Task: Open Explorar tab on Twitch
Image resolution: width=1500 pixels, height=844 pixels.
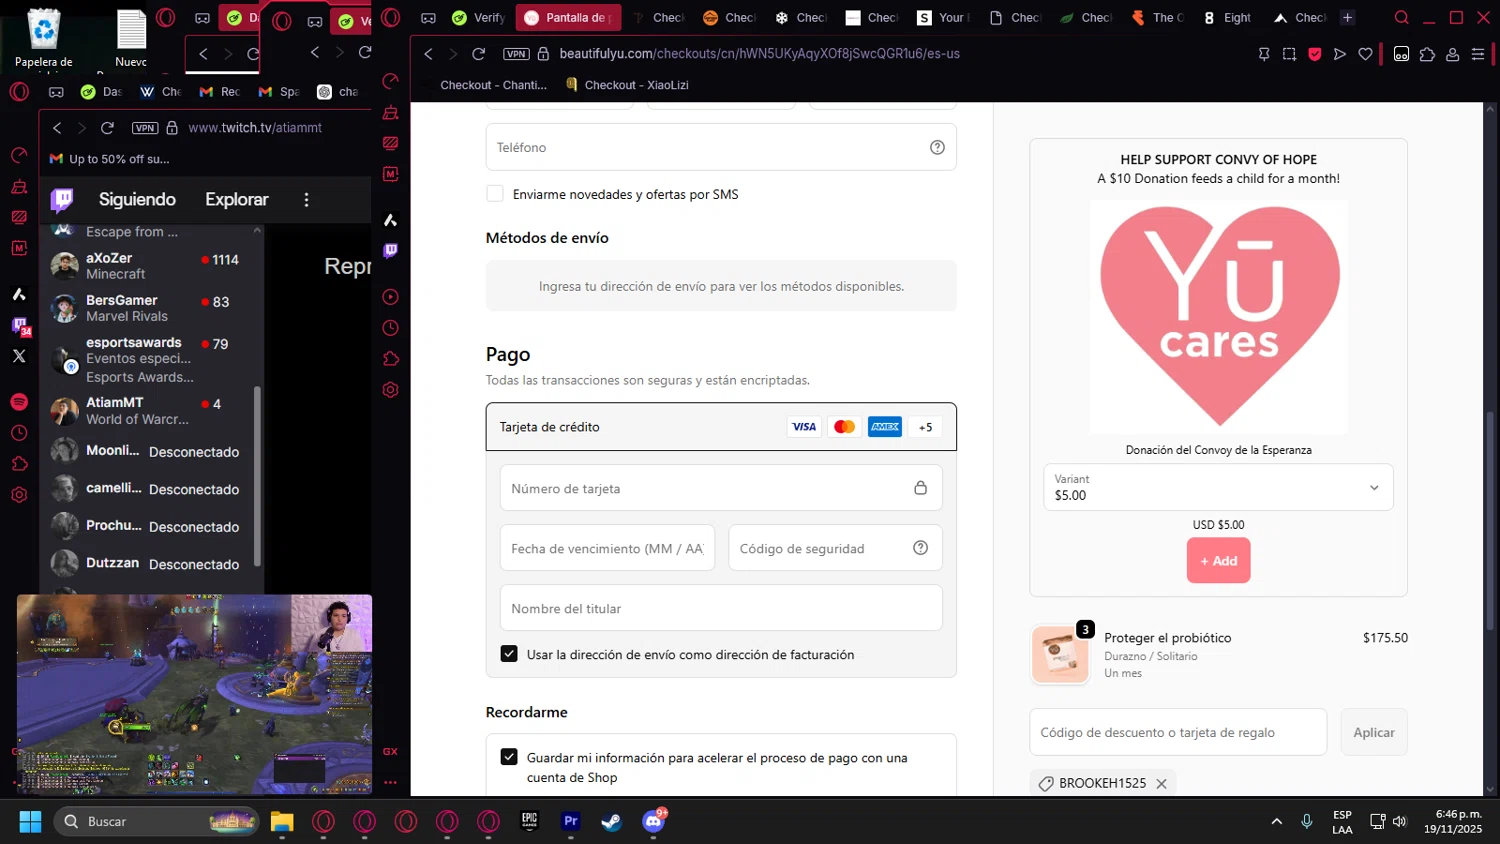Action: tap(237, 200)
